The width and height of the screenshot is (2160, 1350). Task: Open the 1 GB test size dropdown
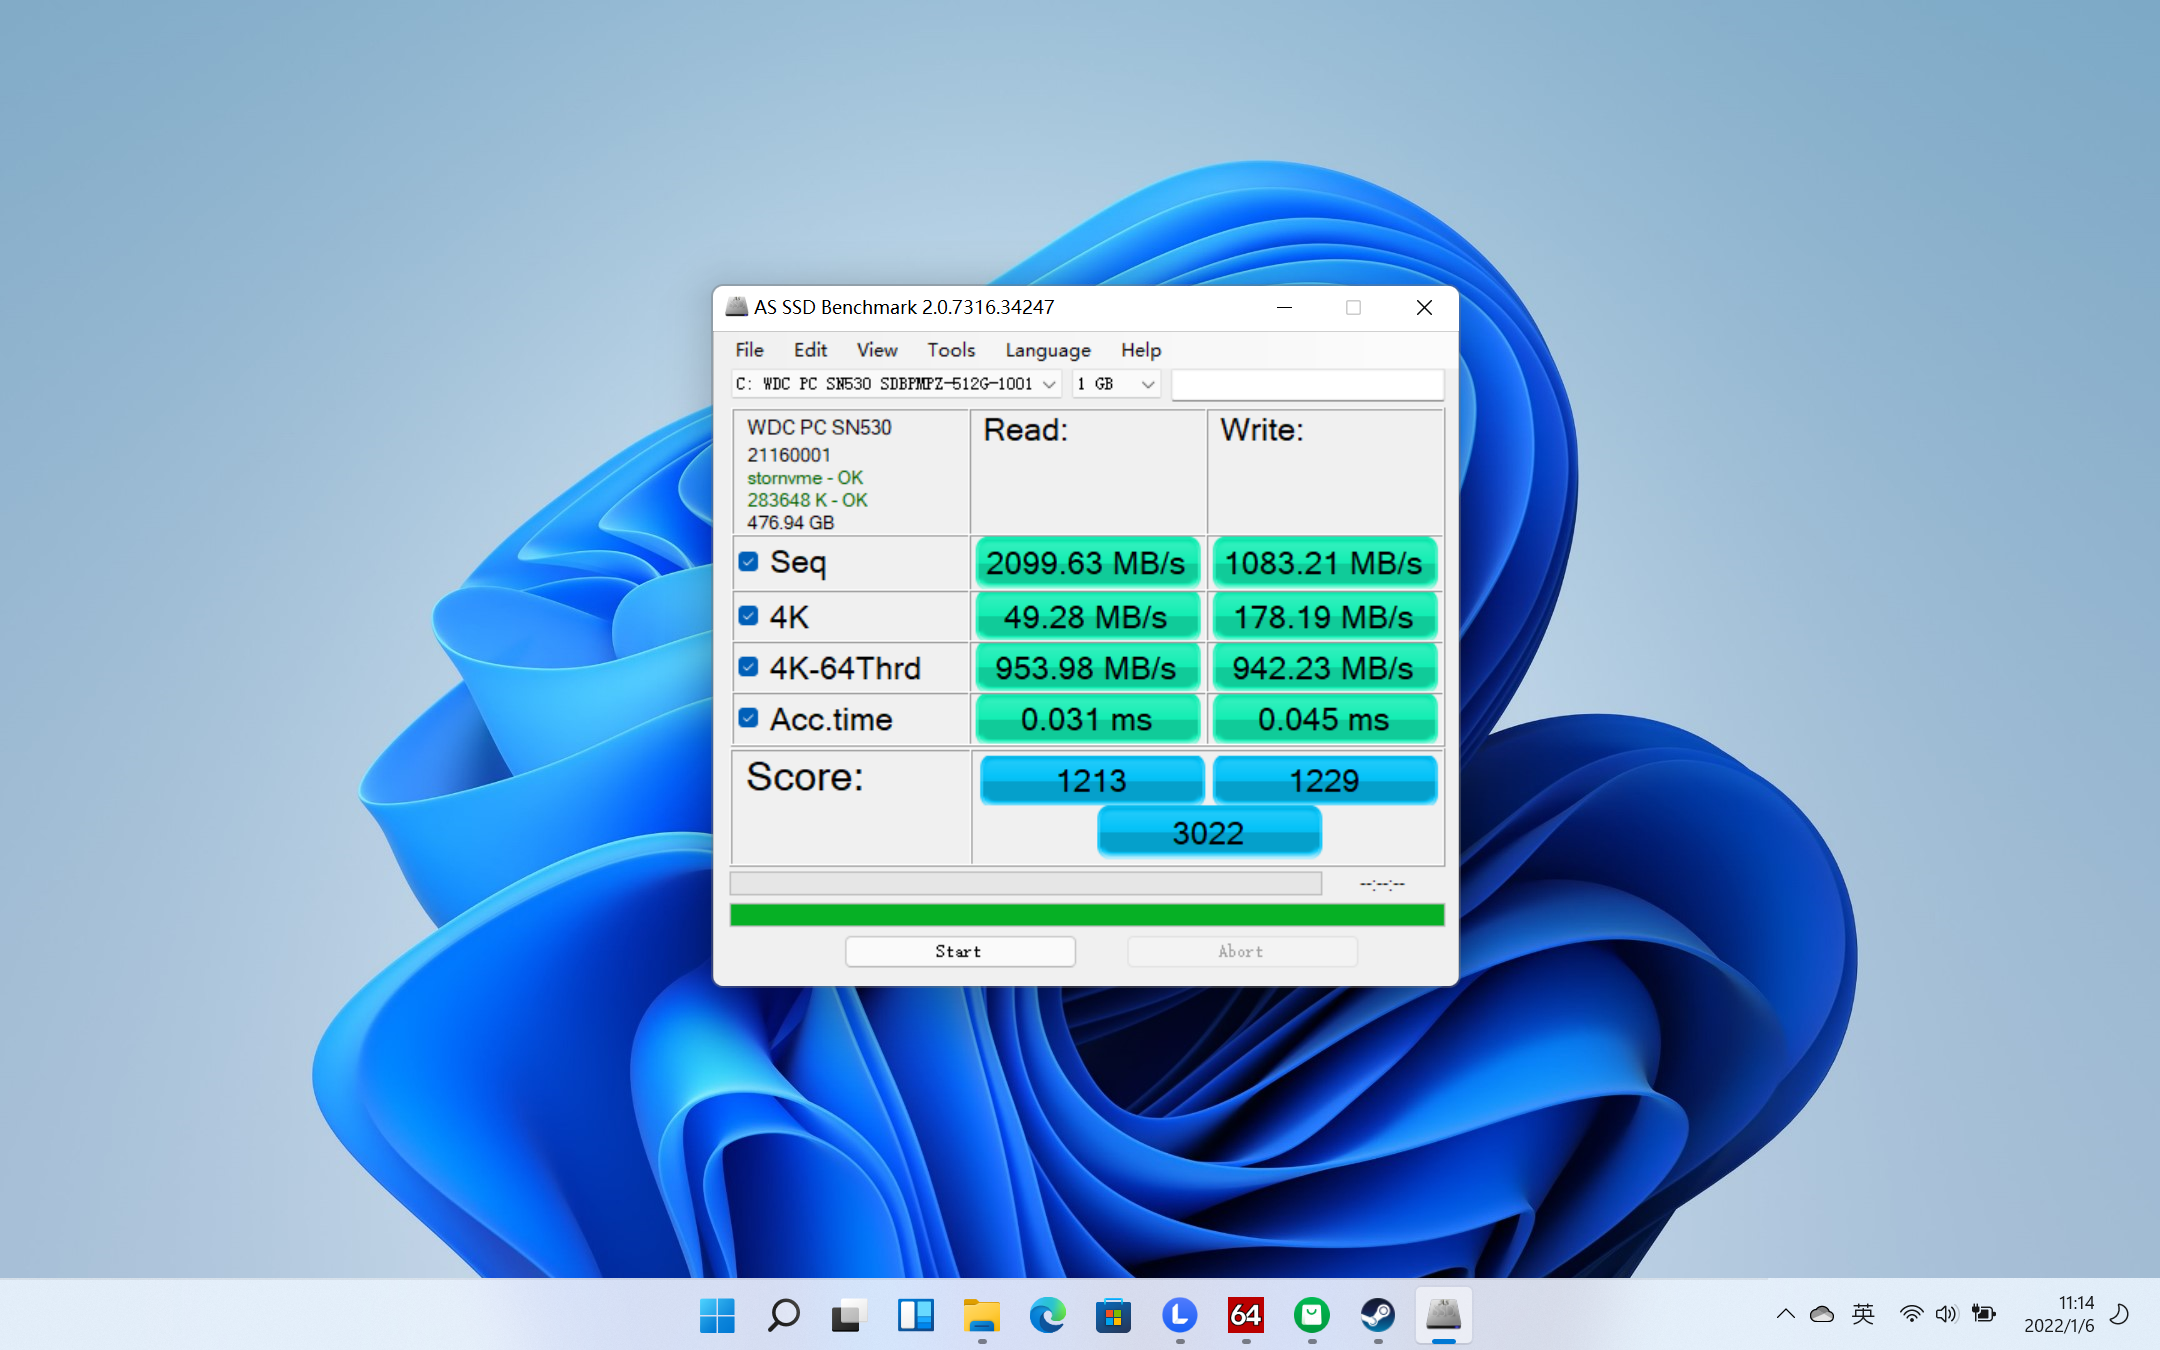pyautogui.click(x=1116, y=384)
